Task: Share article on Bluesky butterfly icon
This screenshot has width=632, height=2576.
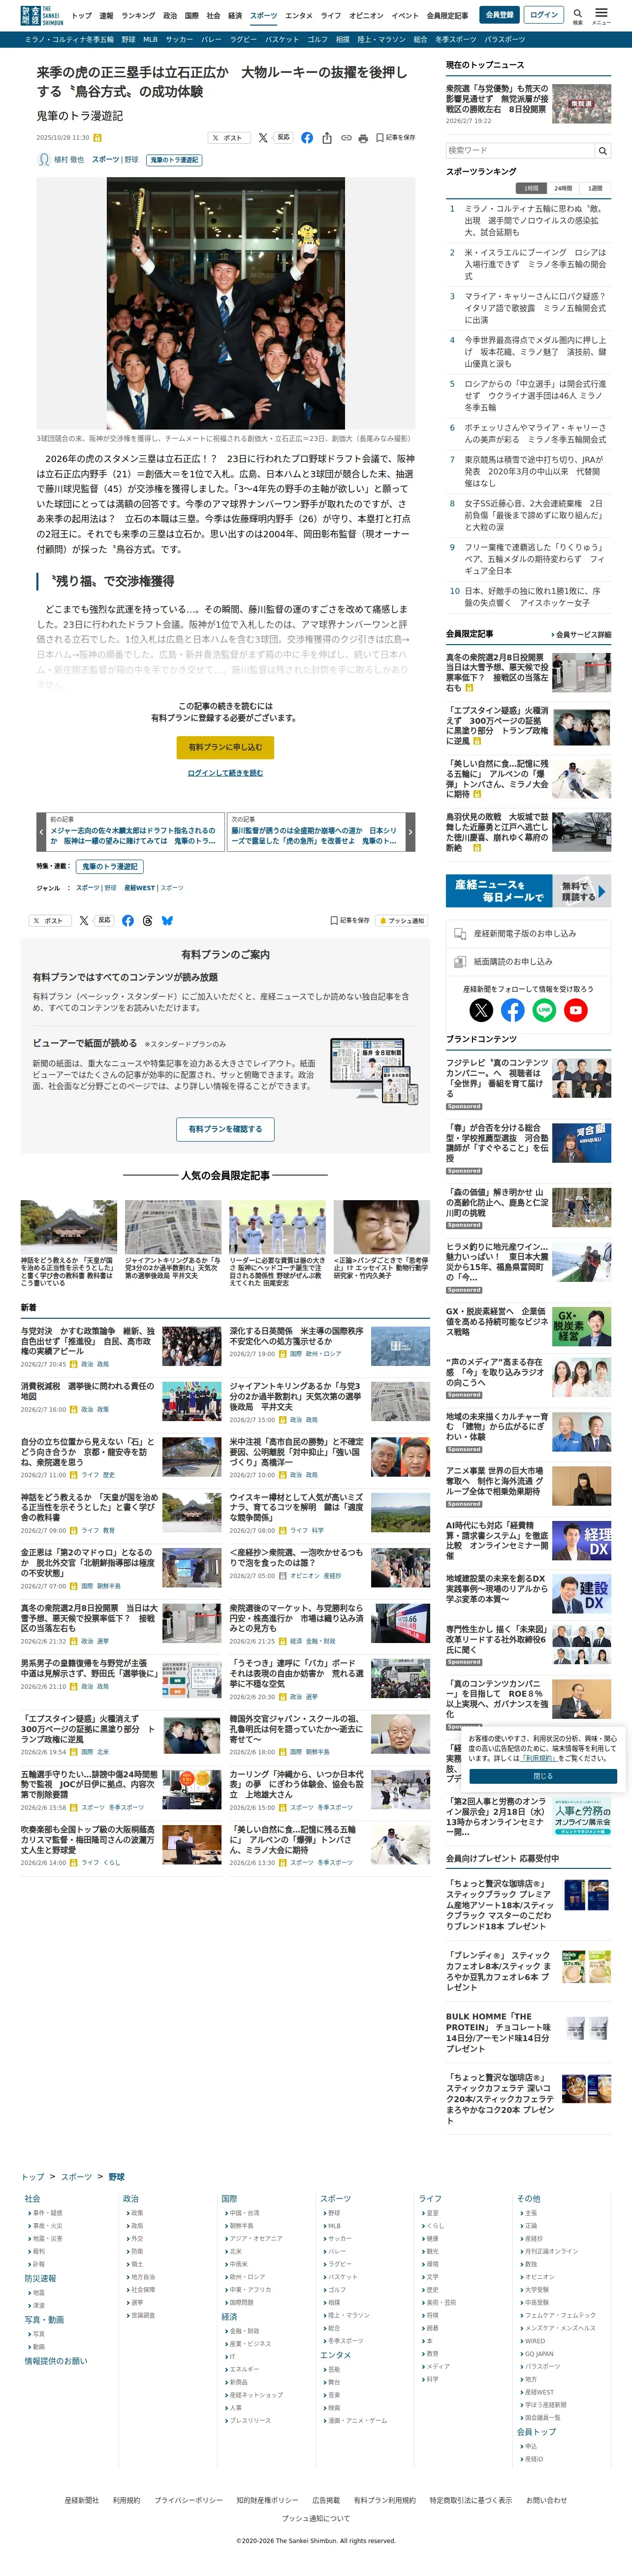Action: 167,921
